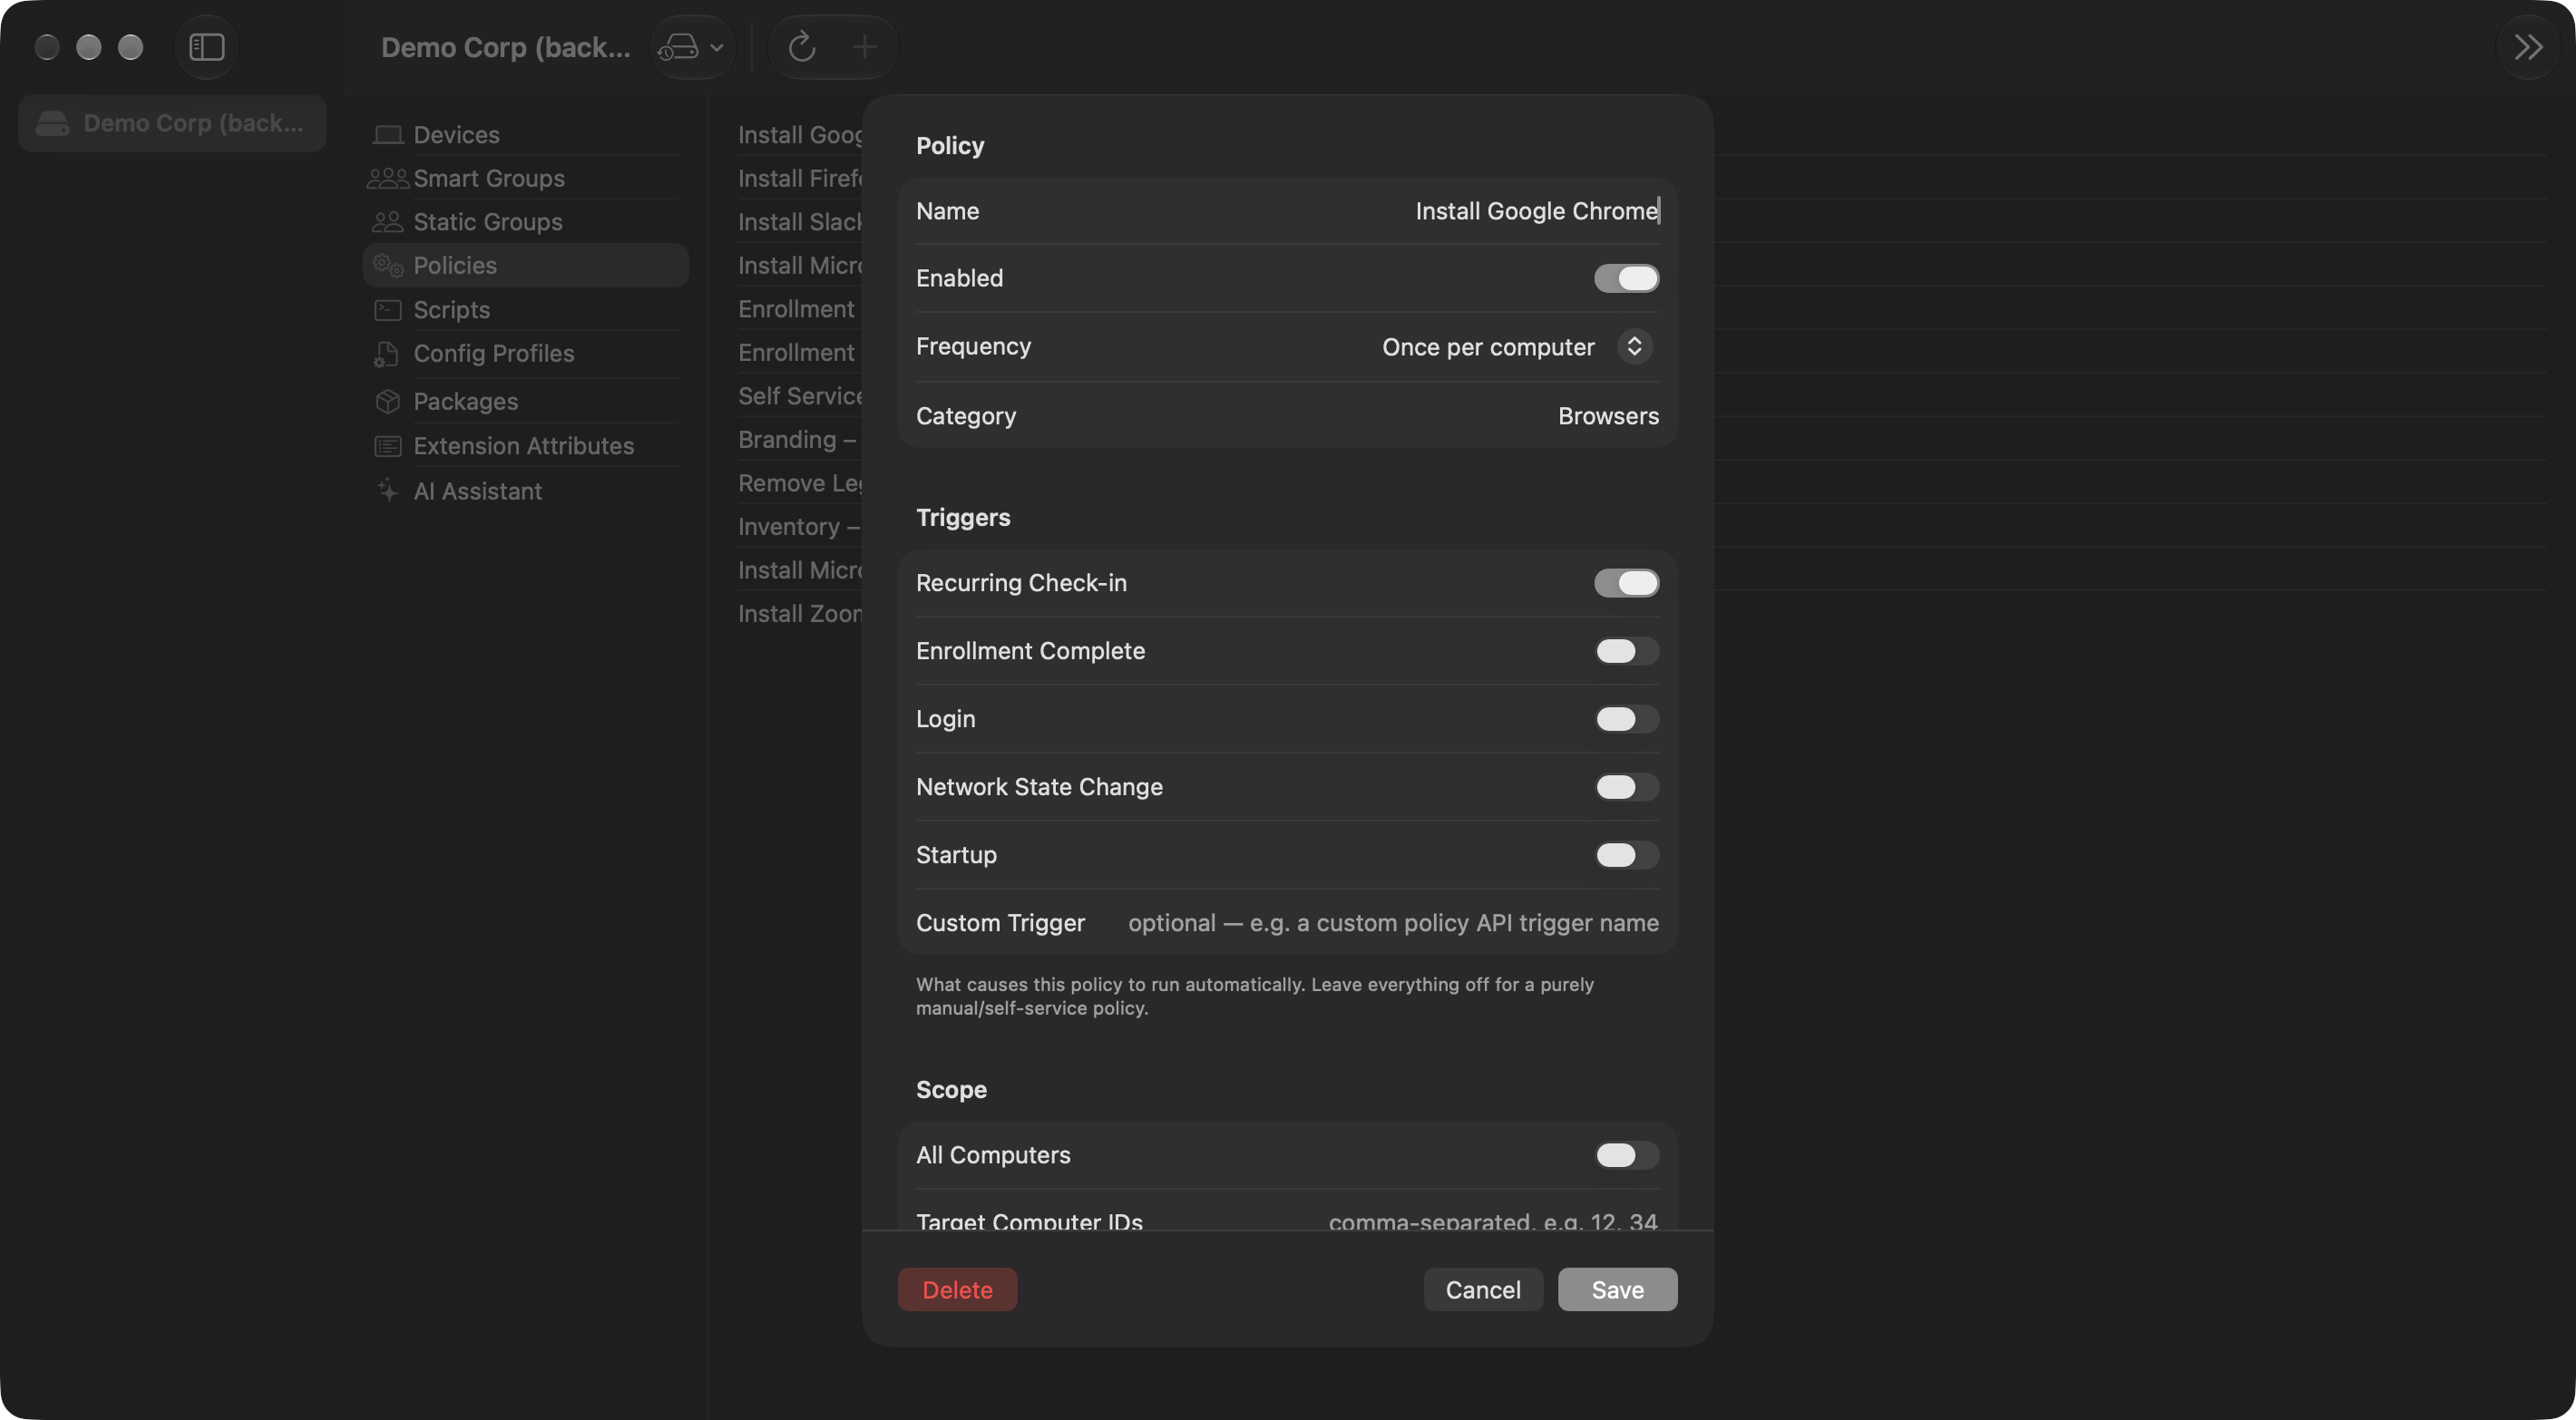The width and height of the screenshot is (2576, 1420).
Task: Open AI Assistant sparkle icon
Action: point(388,491)
